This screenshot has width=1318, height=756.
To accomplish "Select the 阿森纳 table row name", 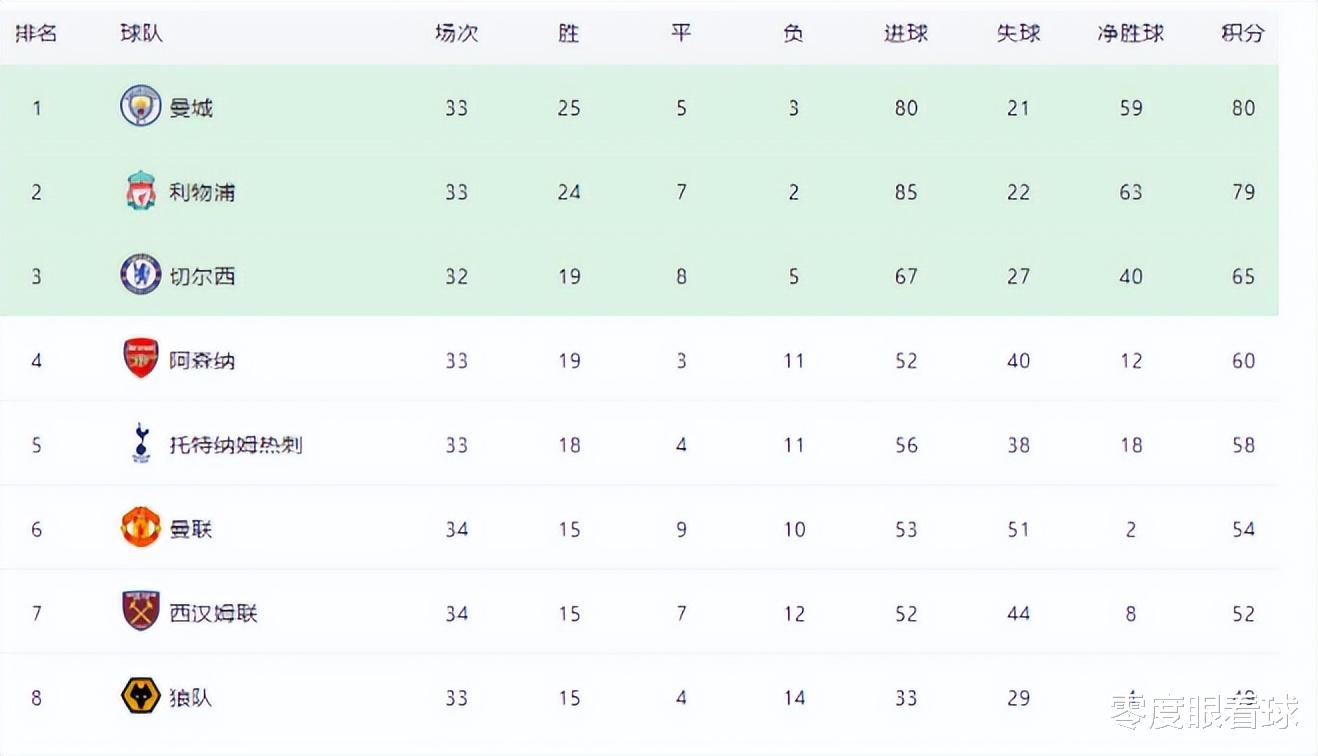I will point(202,360).
